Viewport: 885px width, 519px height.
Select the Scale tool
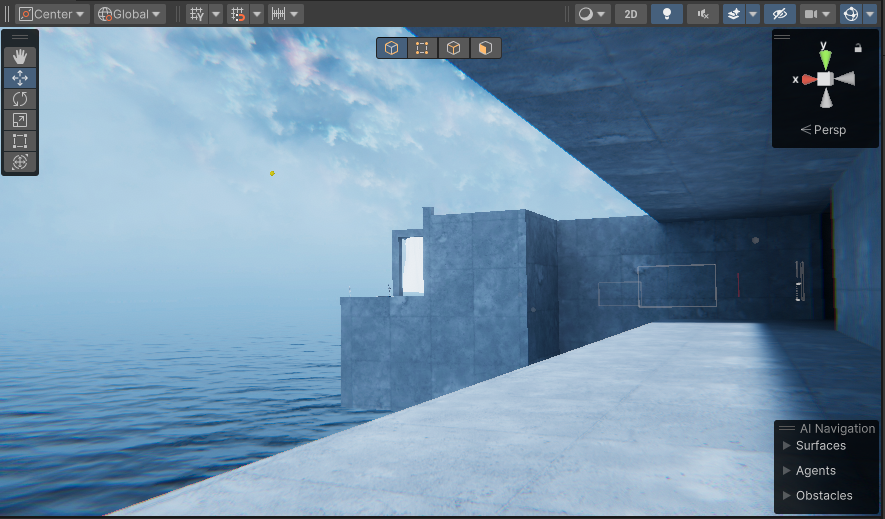tap(20, 120)
